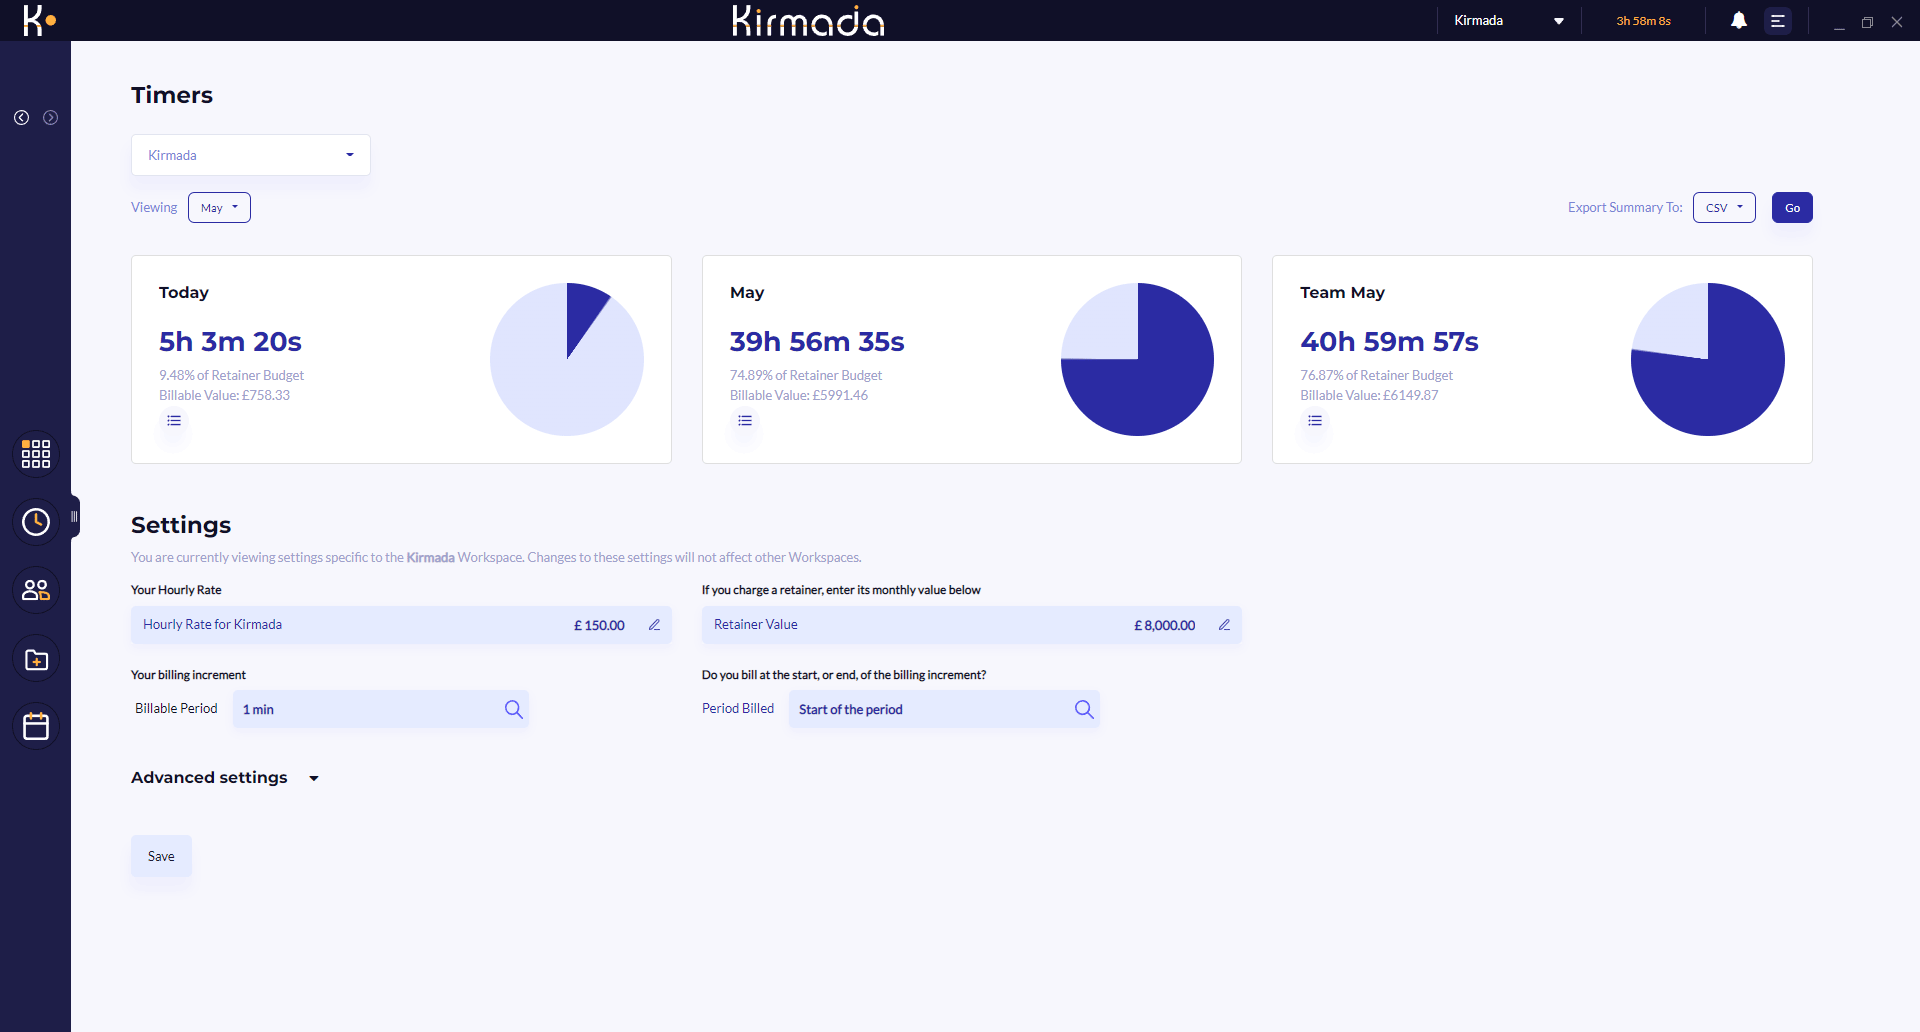Navigate back with the left arrow icon
This screenshot has height=1032, width=1920.
click(21, 118)
